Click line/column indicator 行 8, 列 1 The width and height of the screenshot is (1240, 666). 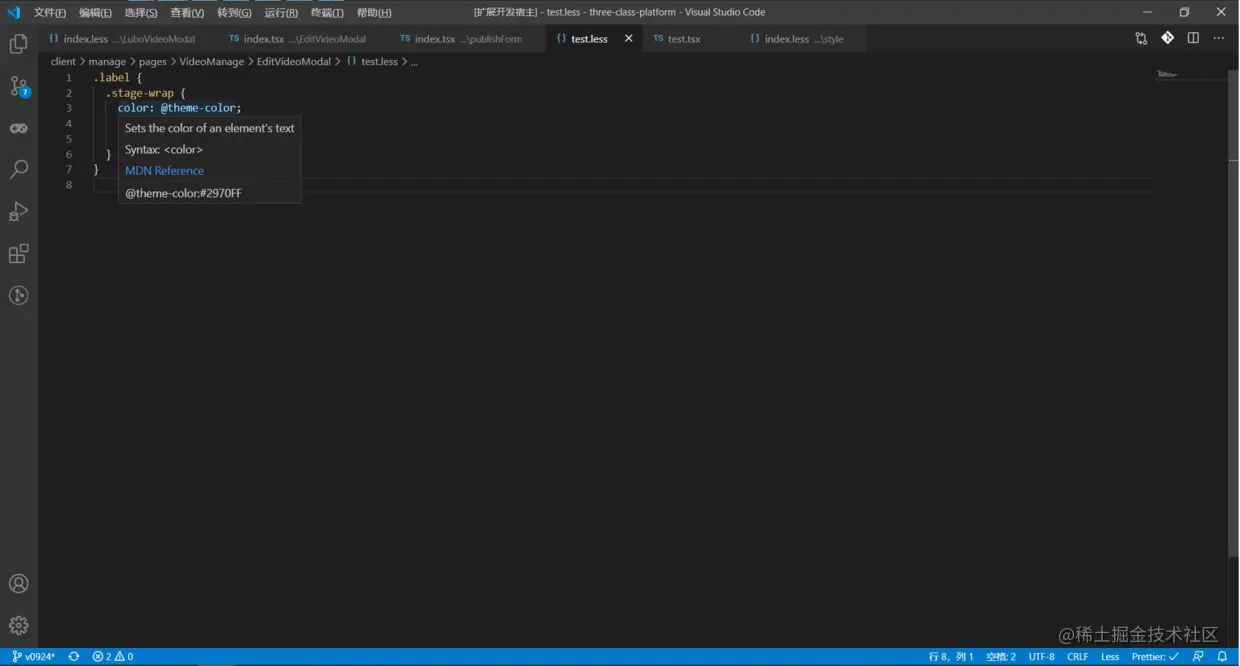click(951, 656)
